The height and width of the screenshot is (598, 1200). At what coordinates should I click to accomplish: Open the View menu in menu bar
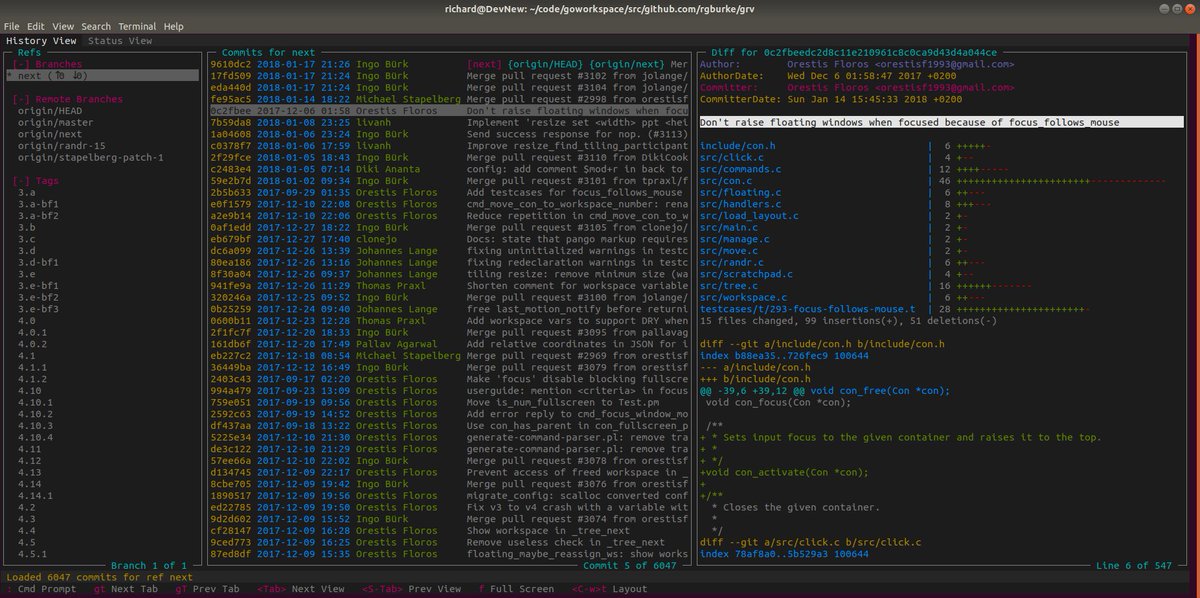click(62, 26)
